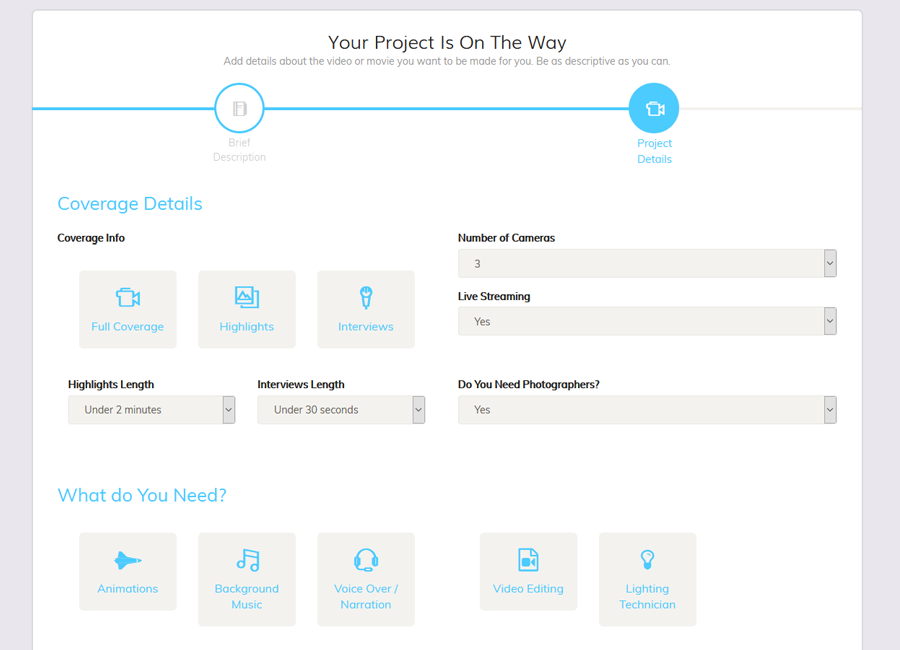Viewport: 900px width, 650px height.
Task: Click the Coverage Details heading
Action: pyautogui.click(x=130, y=204)
